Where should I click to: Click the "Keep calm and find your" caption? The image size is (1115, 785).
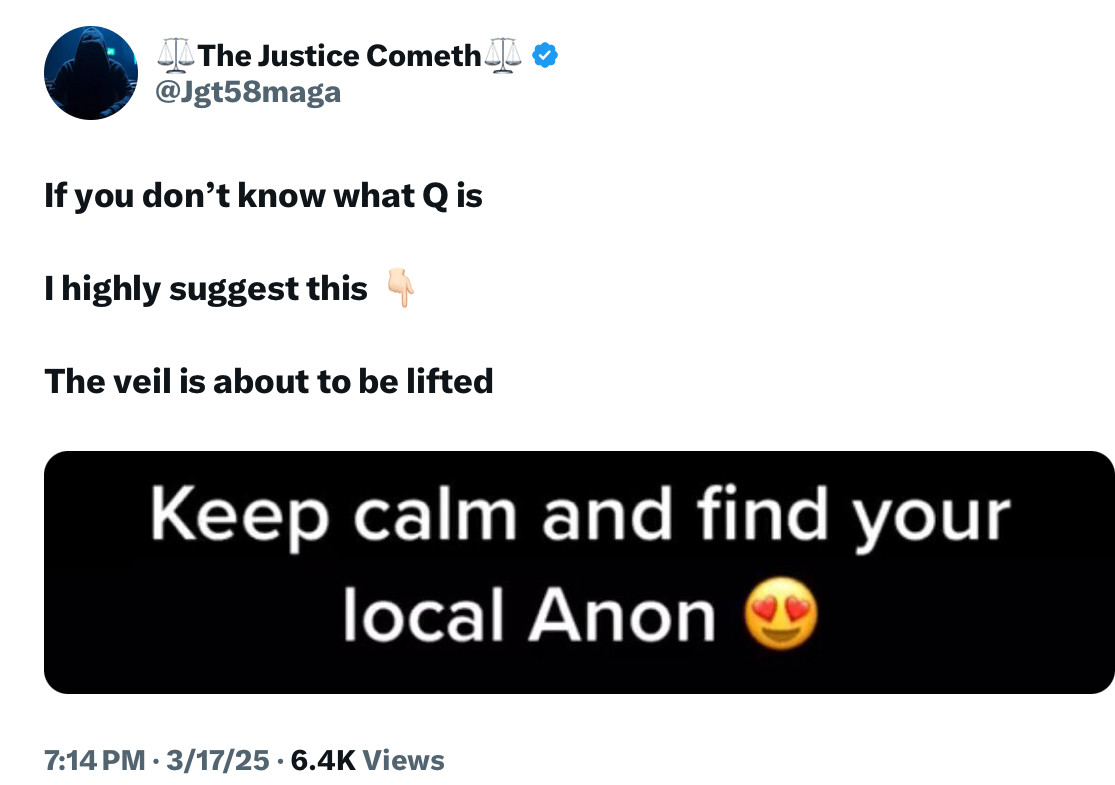pos(580,516)
